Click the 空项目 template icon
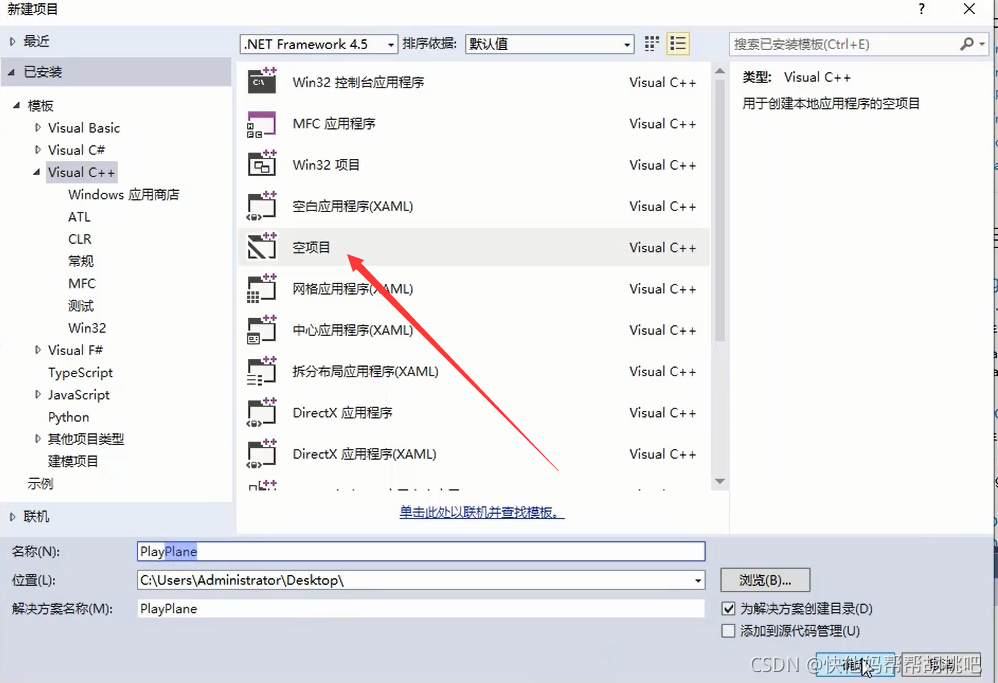 coord(262,247)
